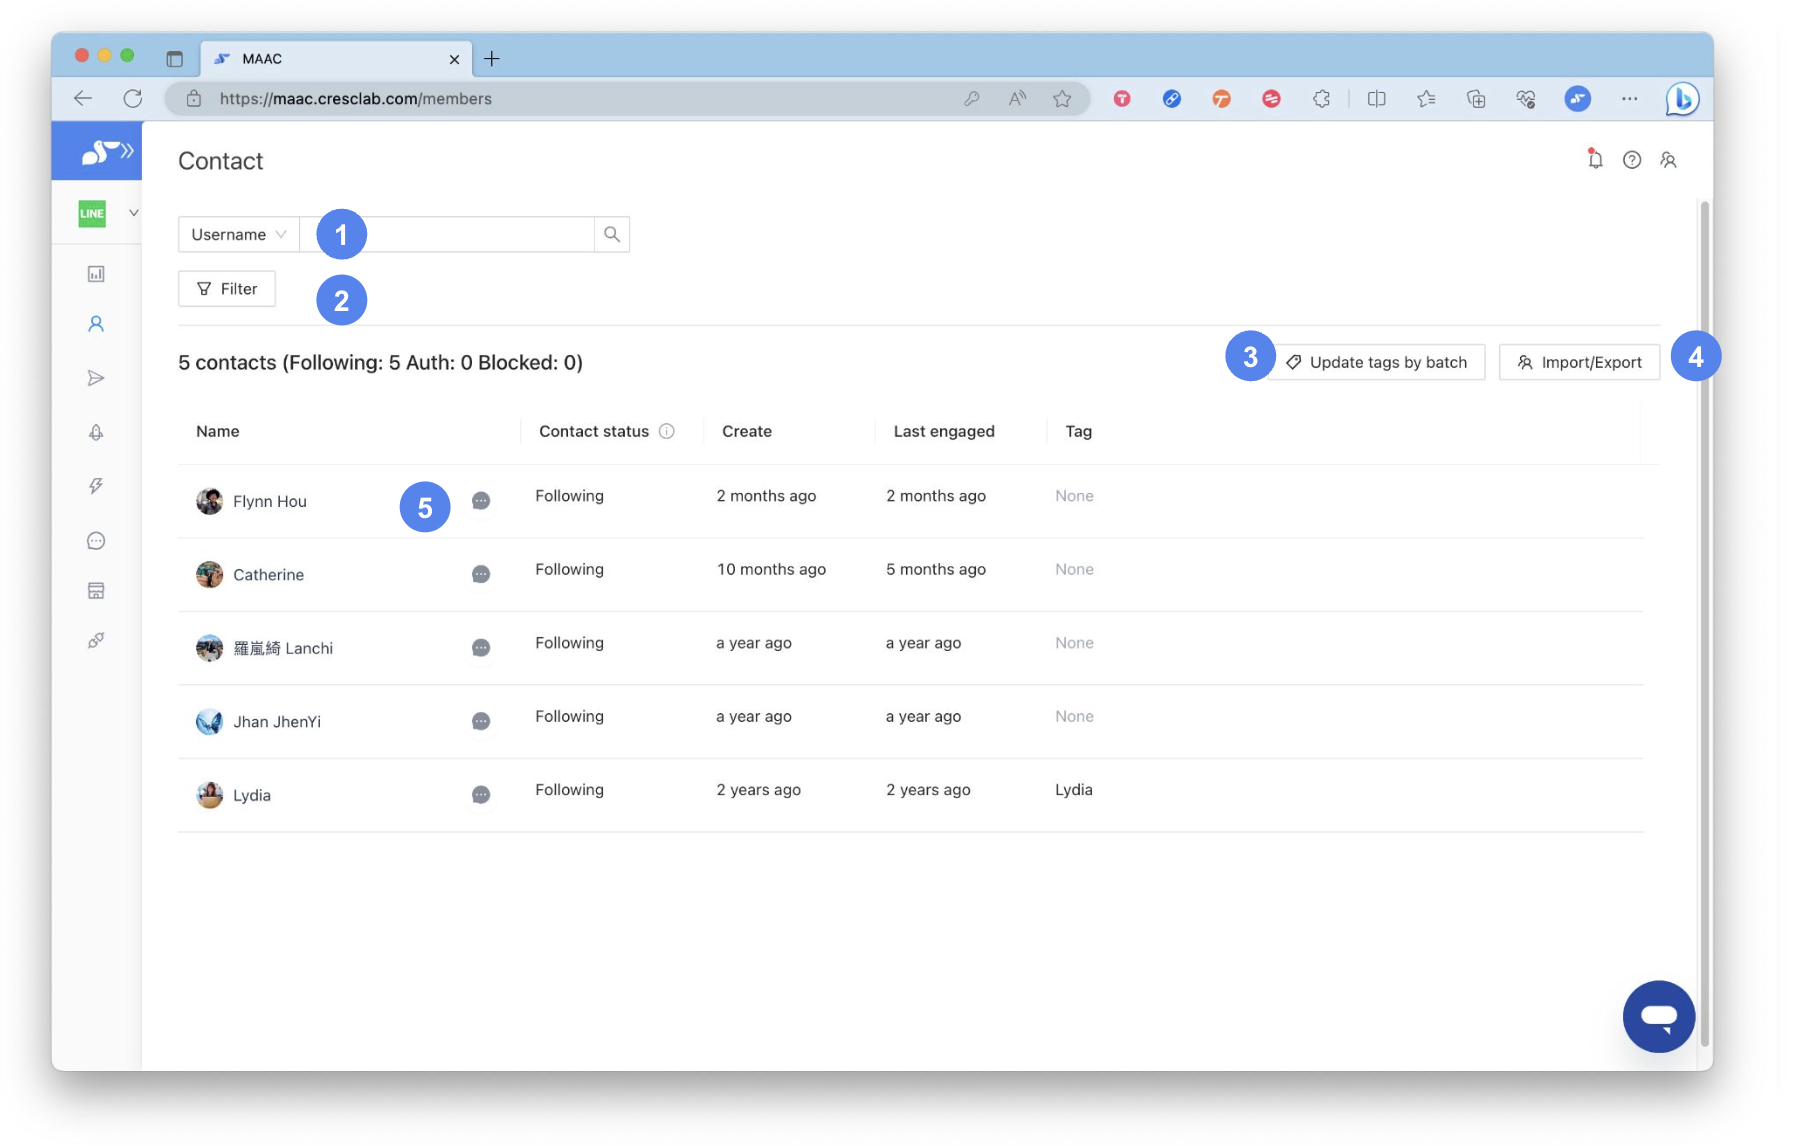This screenshot has width=1806, height=1146.
Task: Open the Import/Export button
Action: 1579,363
